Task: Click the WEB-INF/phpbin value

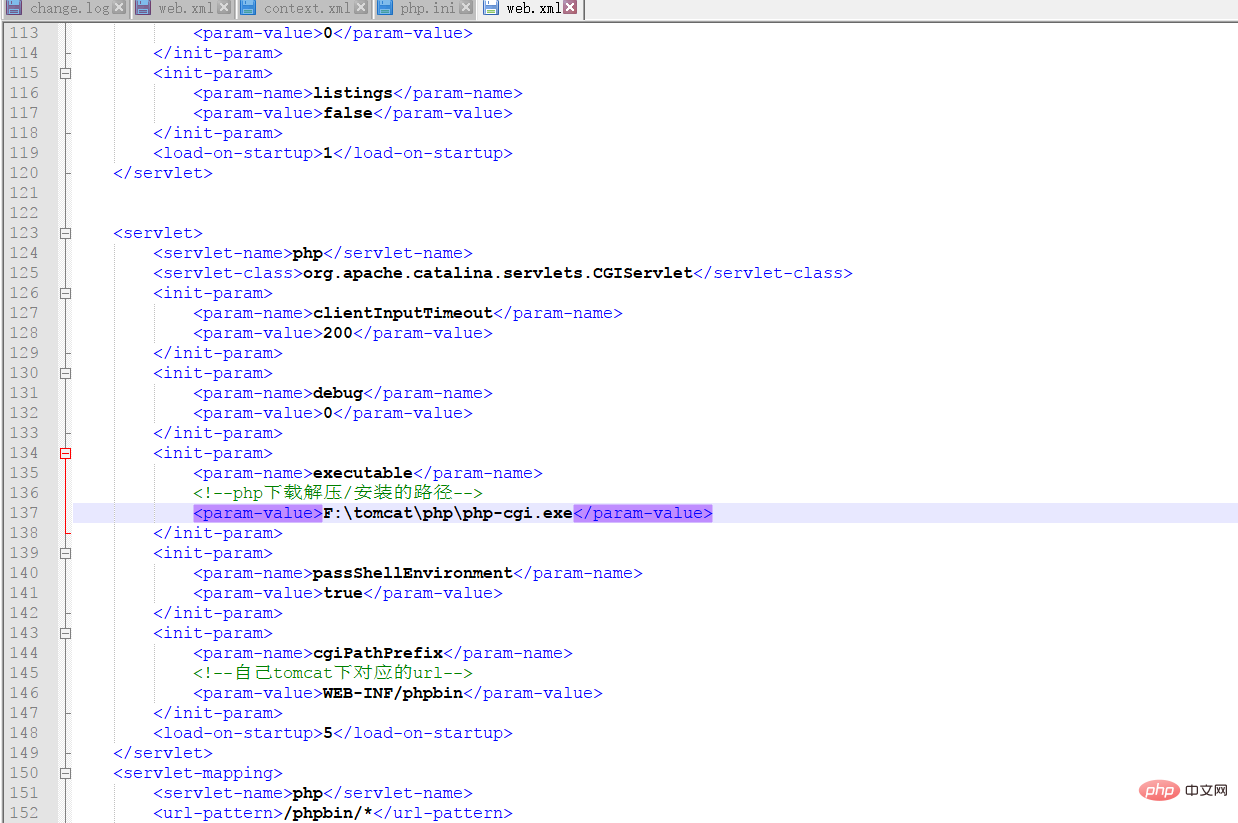Action: point(393,693)
